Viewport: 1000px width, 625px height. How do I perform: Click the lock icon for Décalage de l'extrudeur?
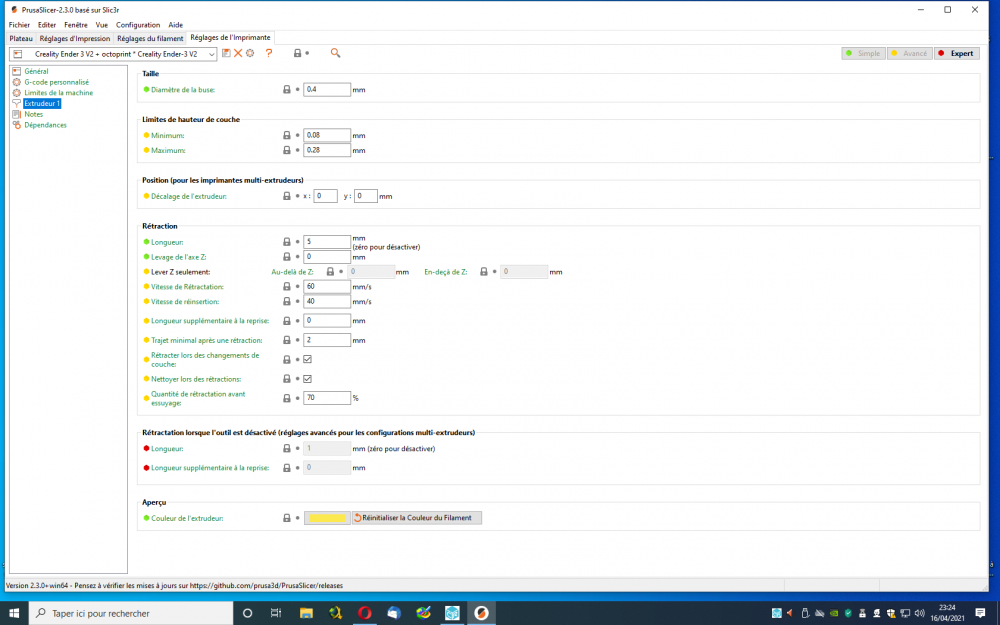287,196
